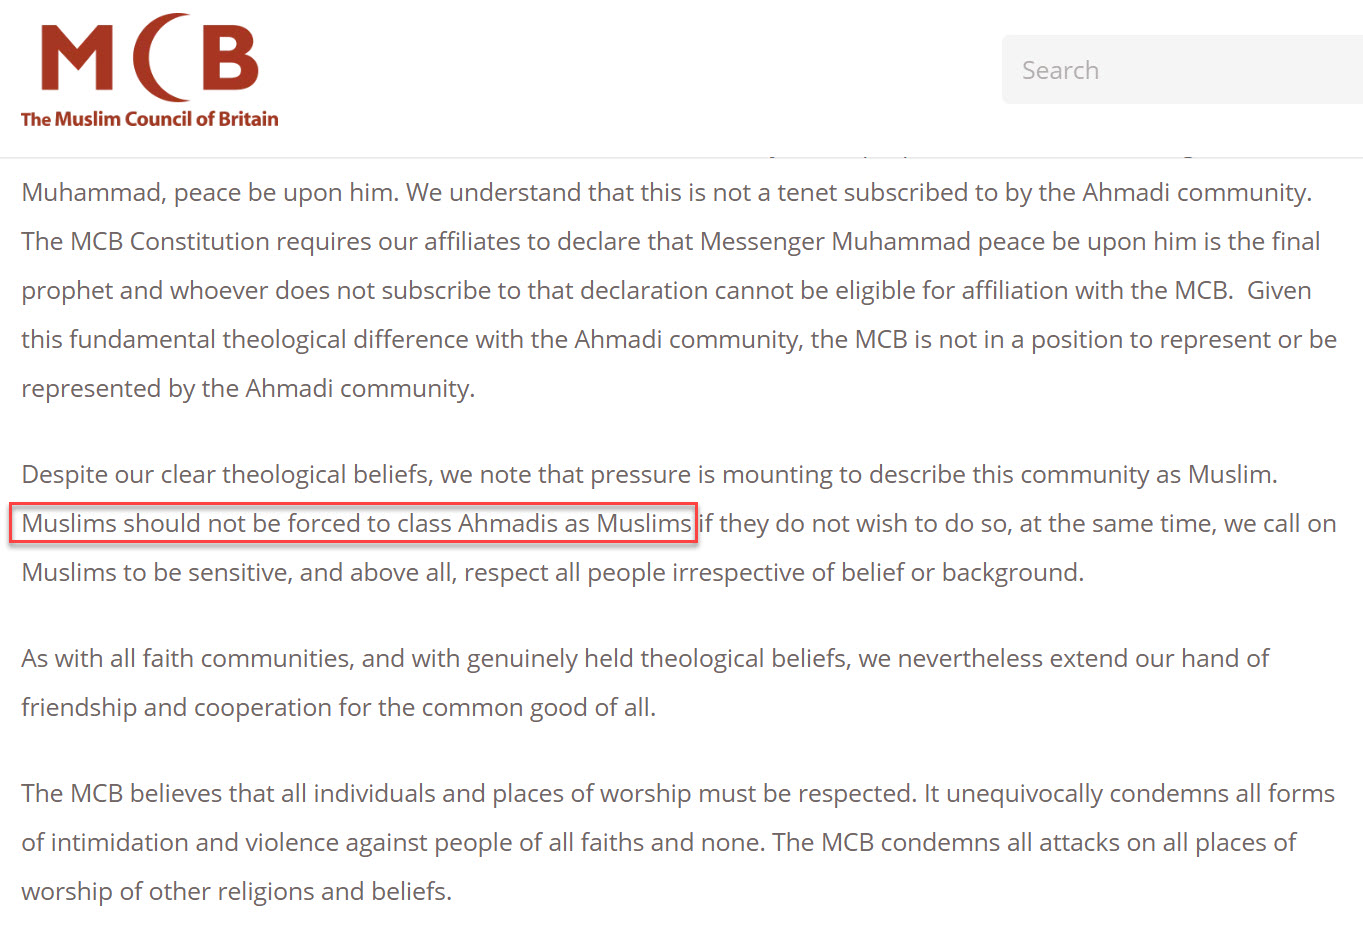Click 'The Muslim Council of Britain' tagline

pyautogui.click(x=149, y=118)
